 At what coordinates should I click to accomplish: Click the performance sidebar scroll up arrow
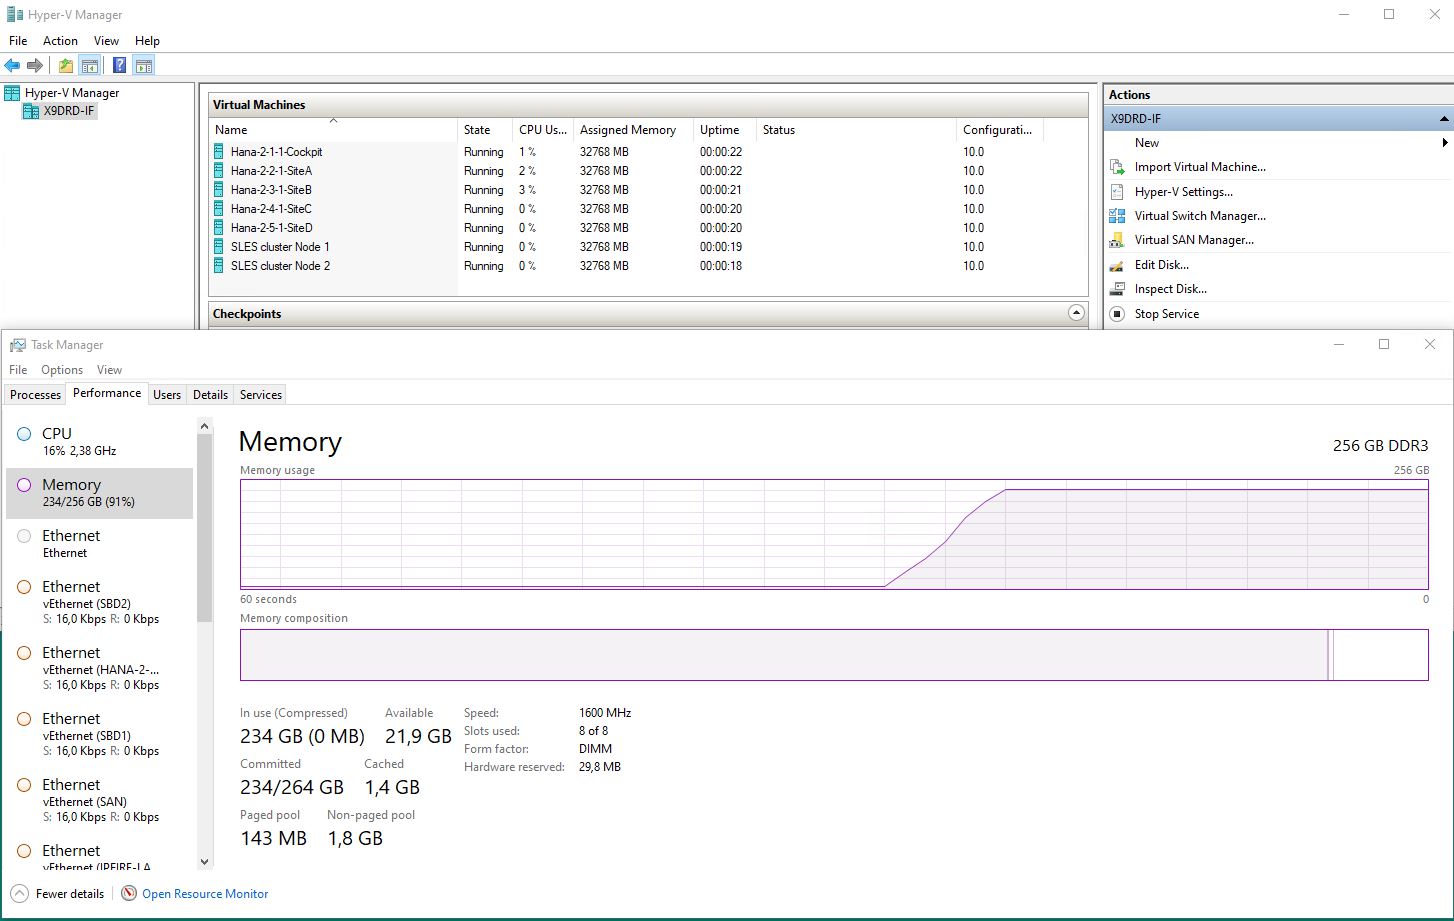pyautogui.click(x=205, y=426)
